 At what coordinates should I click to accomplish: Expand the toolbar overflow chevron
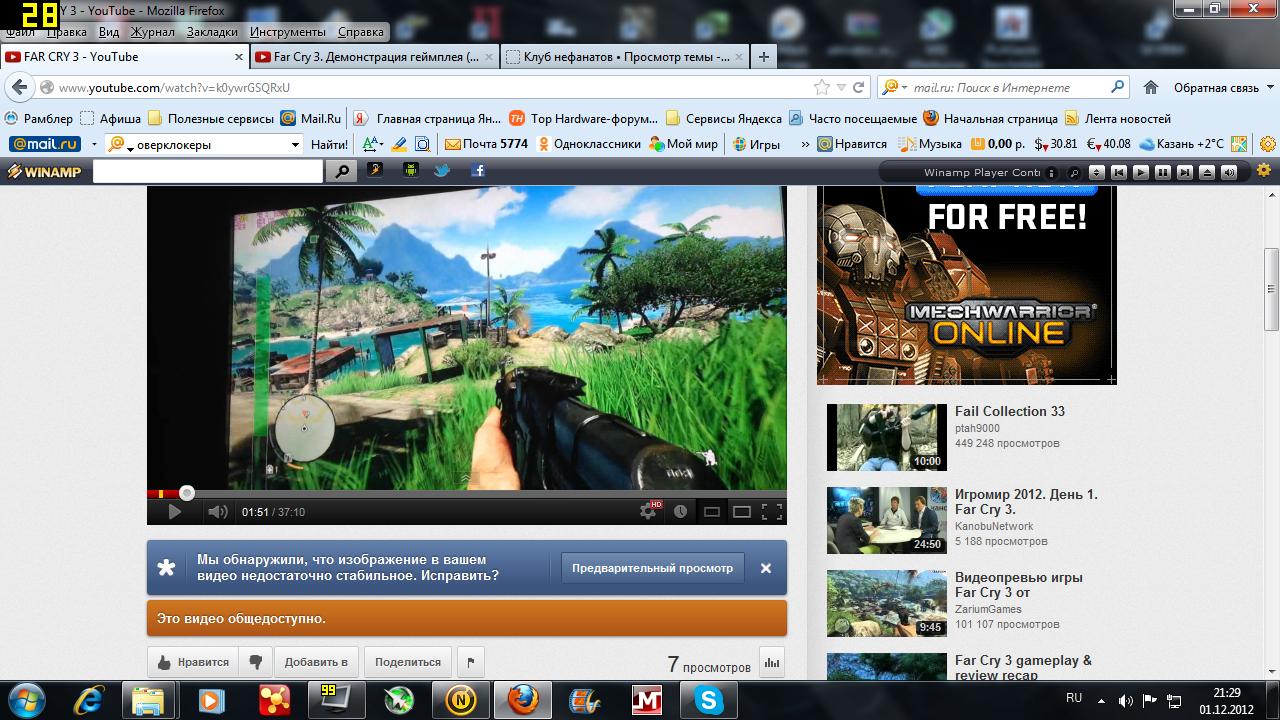click(805, 144)
